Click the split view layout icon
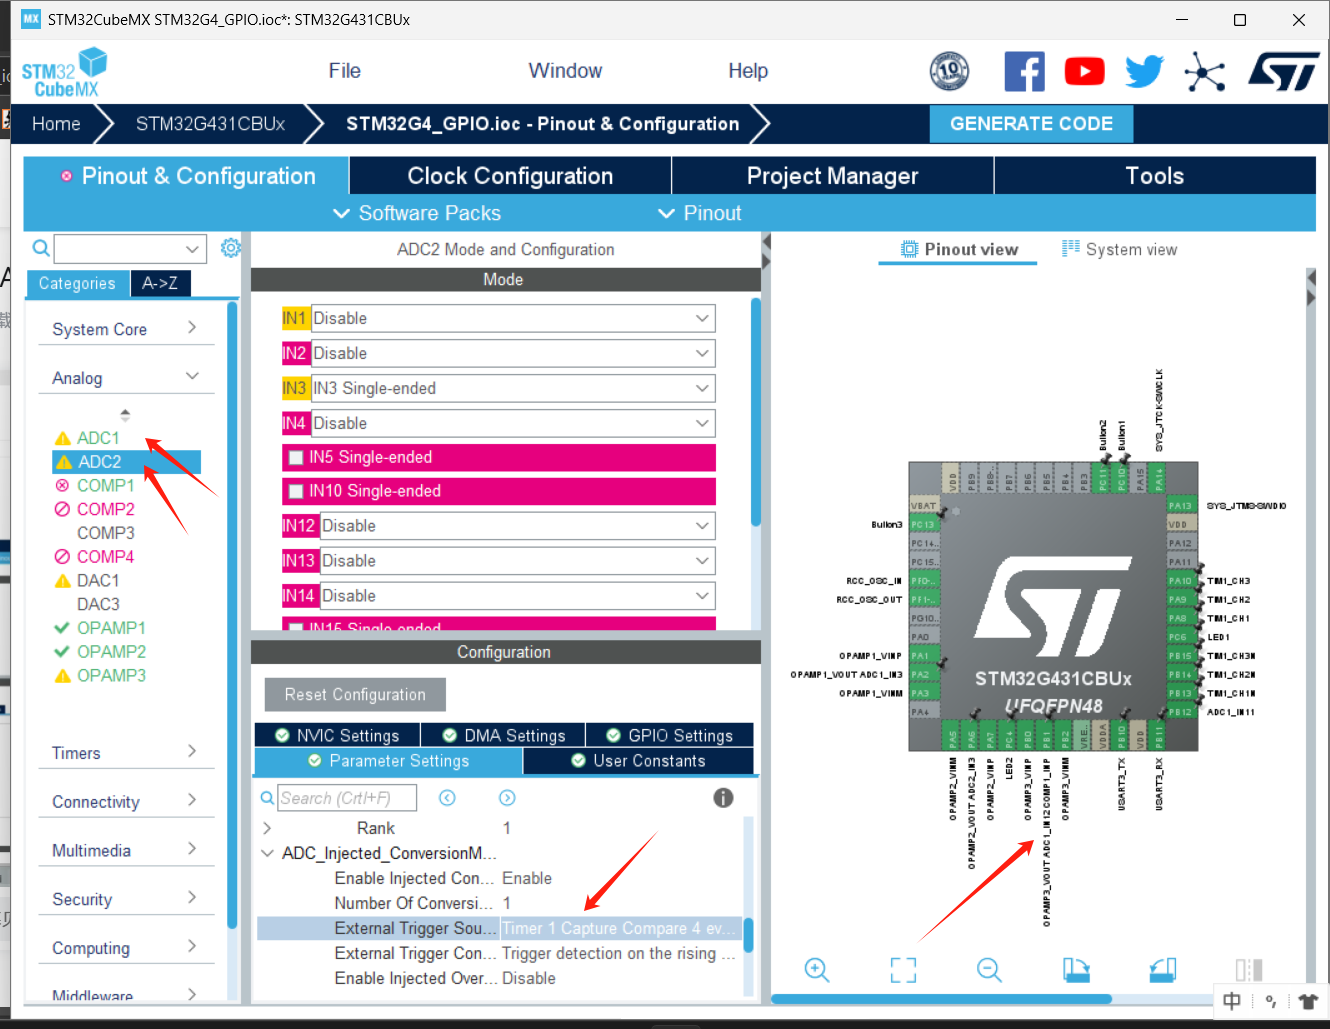The width and height of the screenshot is (1330, 1029). [1249, 970]
